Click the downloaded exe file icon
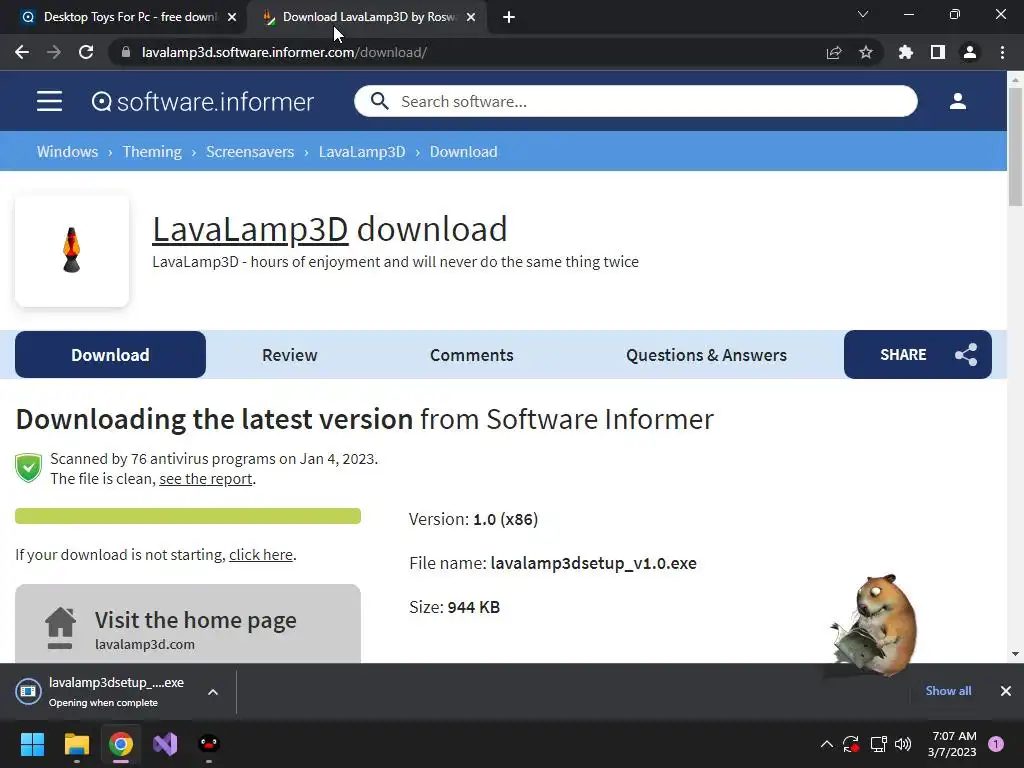 point(29,692)
